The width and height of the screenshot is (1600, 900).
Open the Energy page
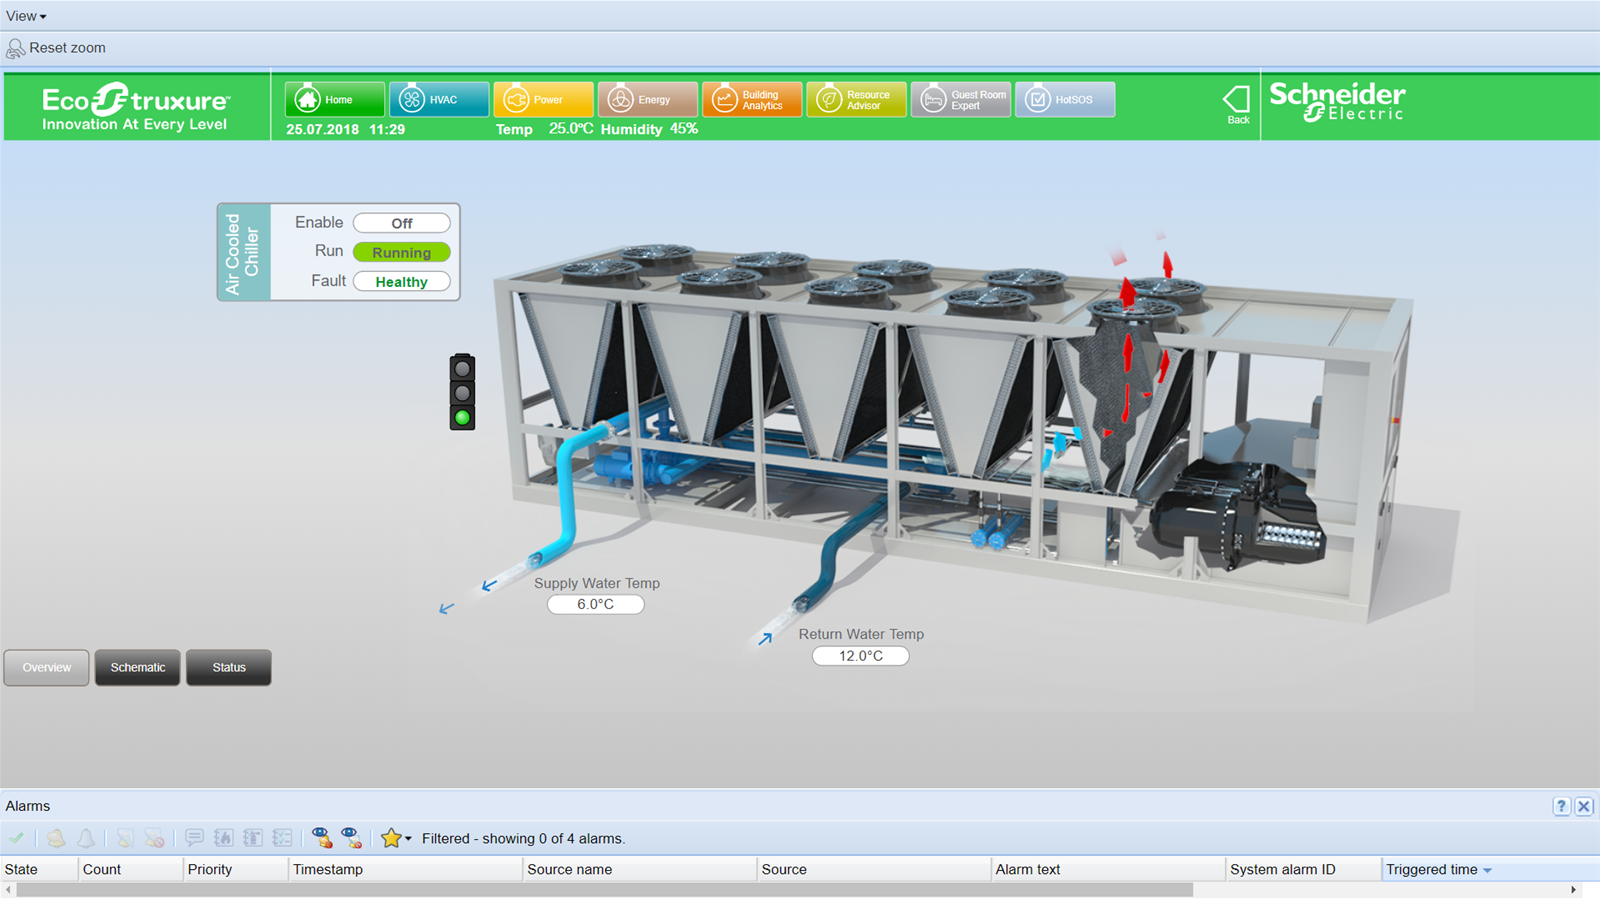[x=647, y=100]
